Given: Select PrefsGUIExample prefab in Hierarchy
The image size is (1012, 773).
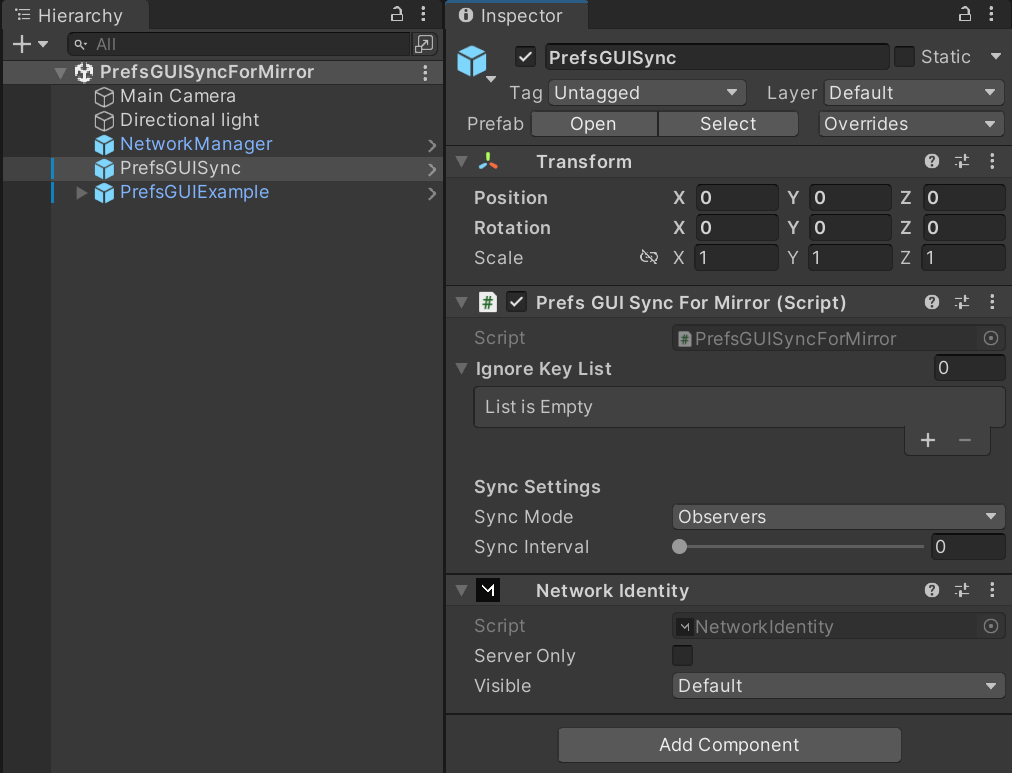Looking at the screenshot, I should pyautogui.click(x=194, y=192).
